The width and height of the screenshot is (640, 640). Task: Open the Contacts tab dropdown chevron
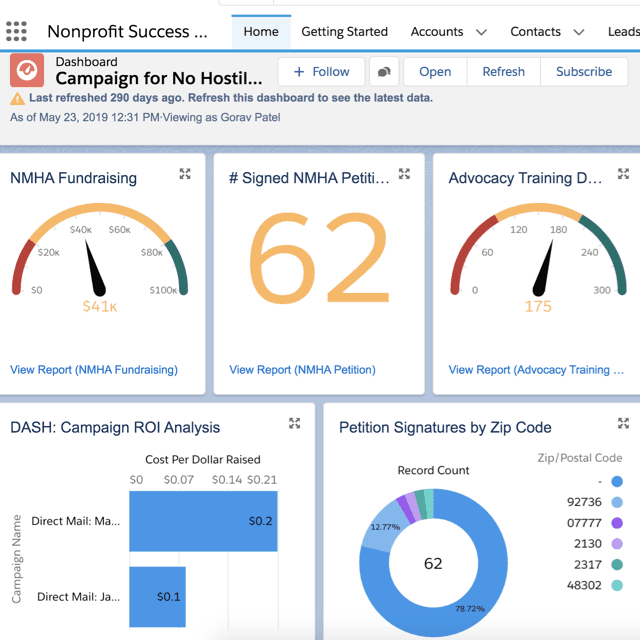tap(579, 32)
